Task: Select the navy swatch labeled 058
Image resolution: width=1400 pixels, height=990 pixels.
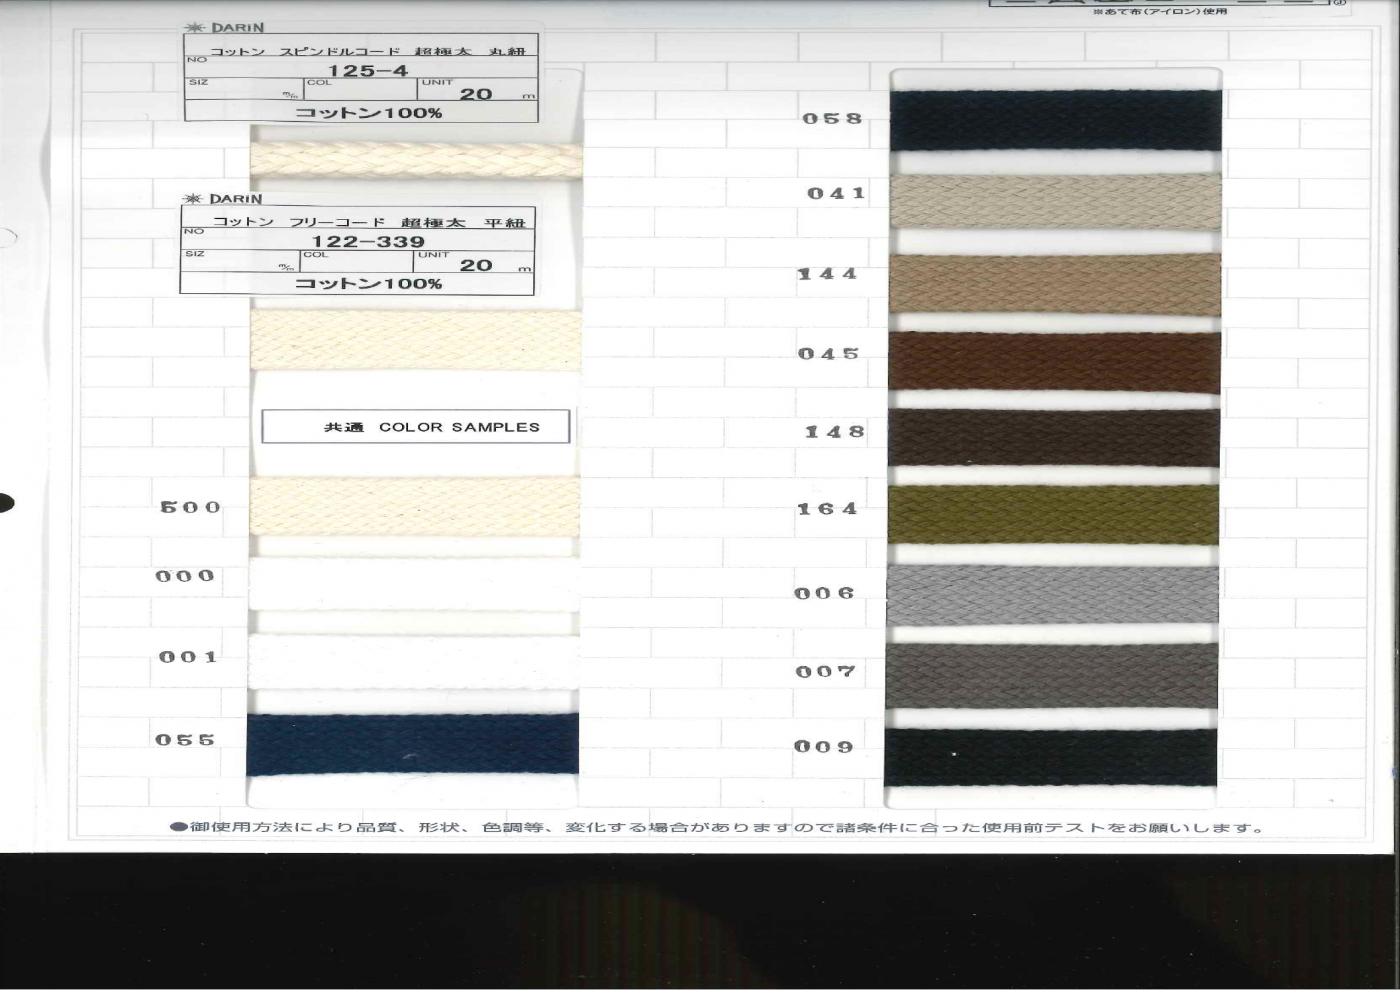Action: point(1055,121)
